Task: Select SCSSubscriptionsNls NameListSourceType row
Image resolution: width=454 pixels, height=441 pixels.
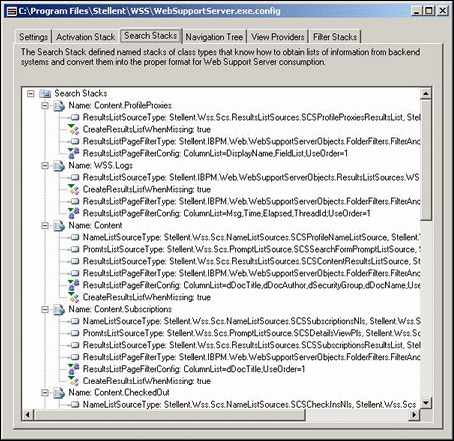Action: coord(251,321)
